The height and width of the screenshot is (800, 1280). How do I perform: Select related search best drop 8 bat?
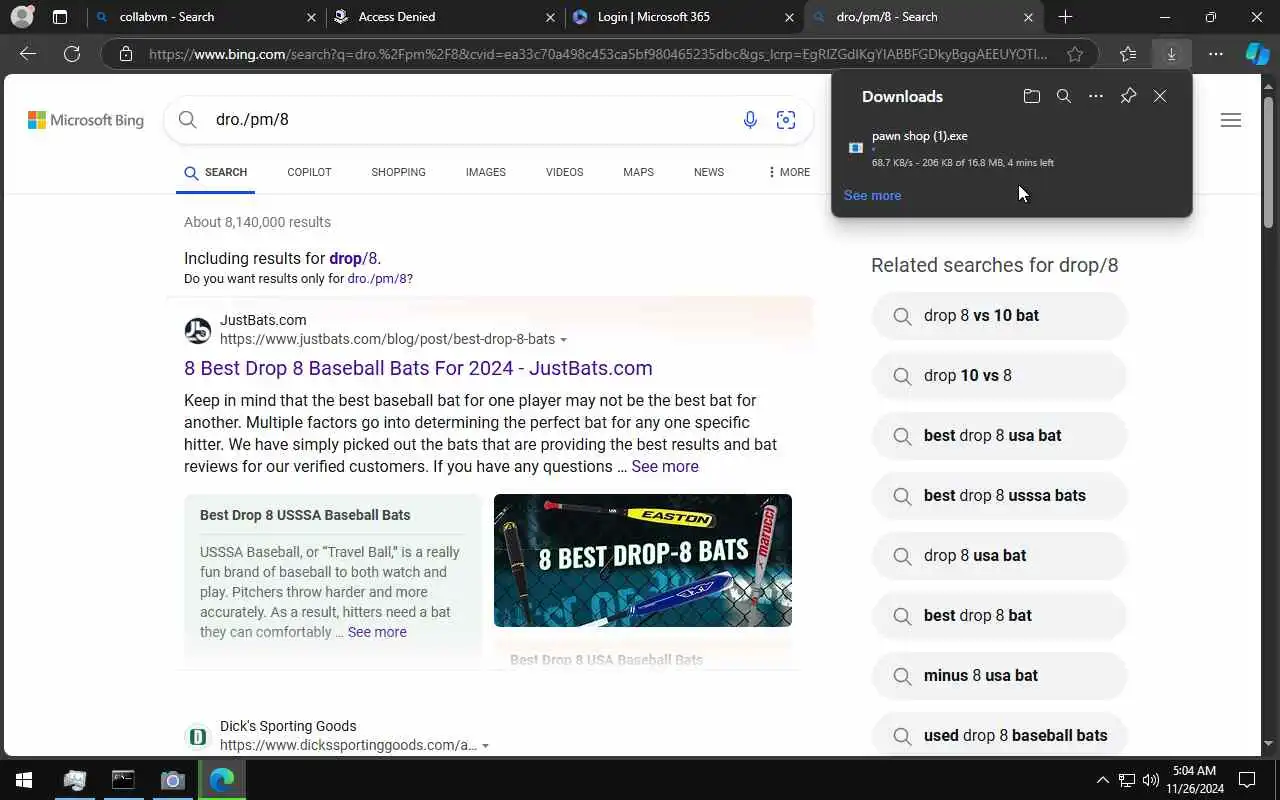(1000, 616)
